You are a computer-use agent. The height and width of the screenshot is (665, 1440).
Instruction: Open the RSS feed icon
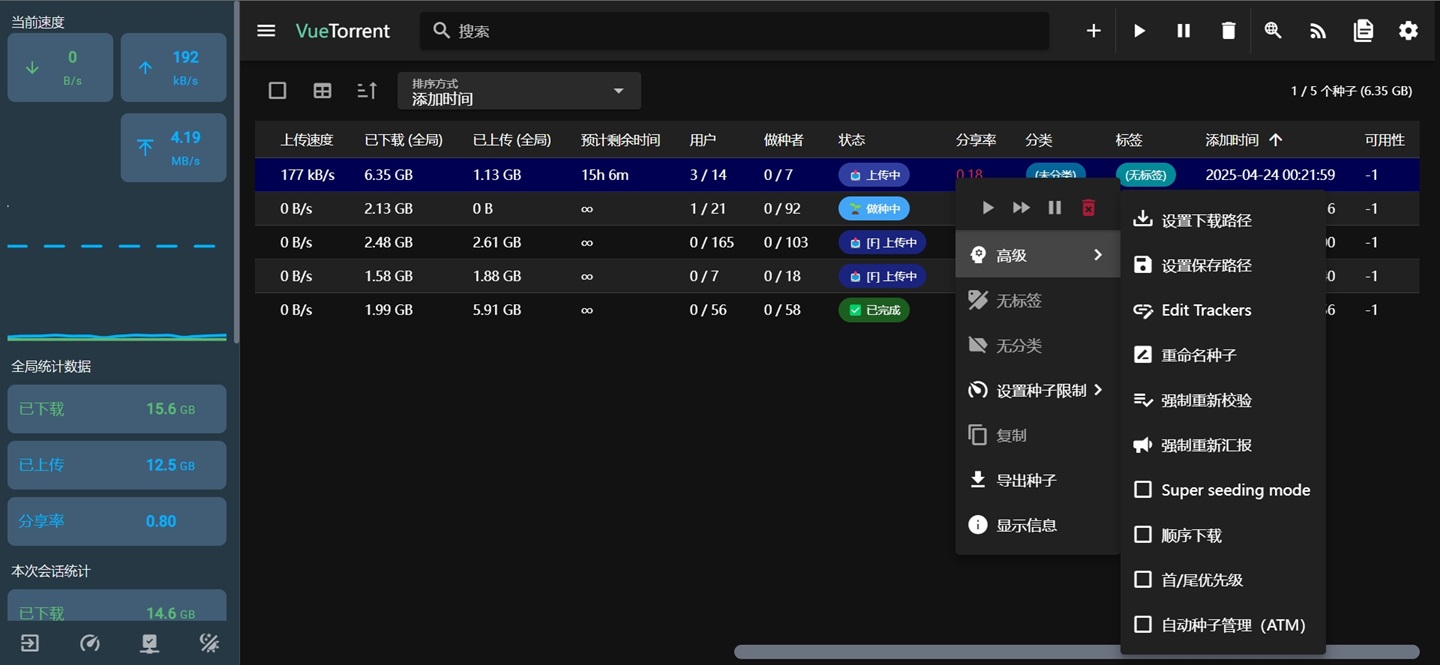pyautogui.click(x=1318, y=31)
